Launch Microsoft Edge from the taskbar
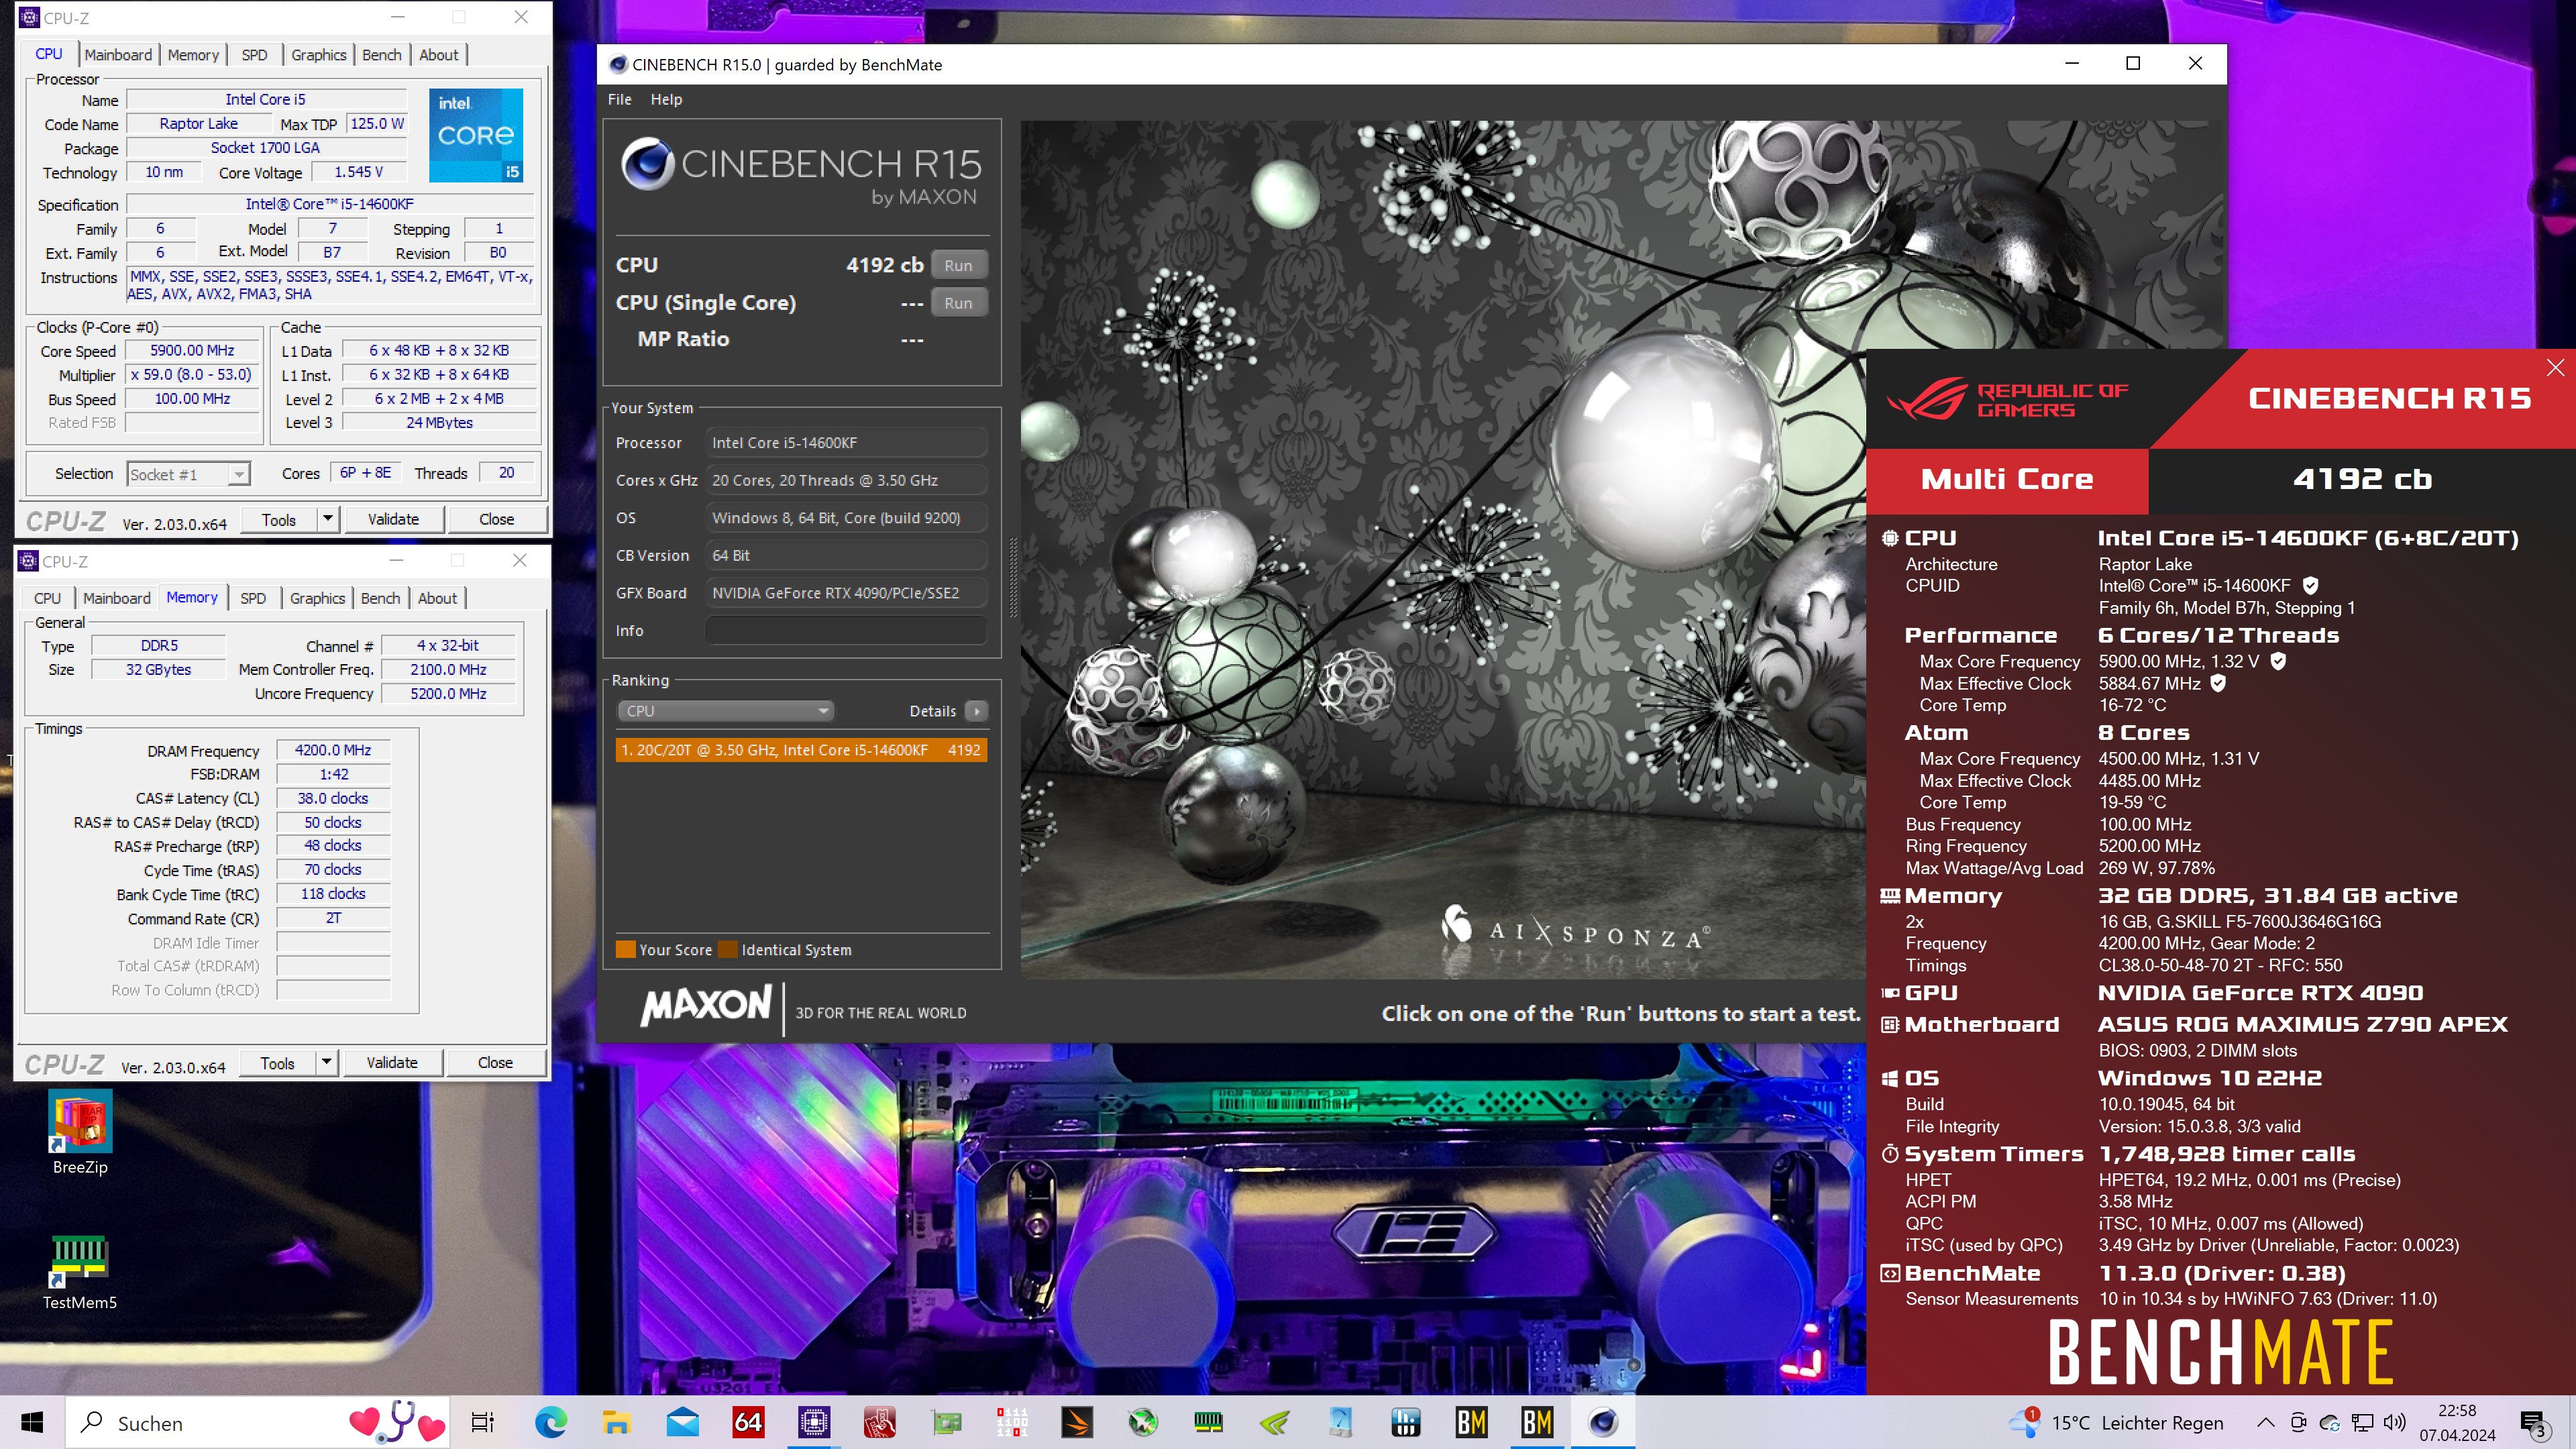Viewport: 2576px width, 1449px height. (550, 1422)
